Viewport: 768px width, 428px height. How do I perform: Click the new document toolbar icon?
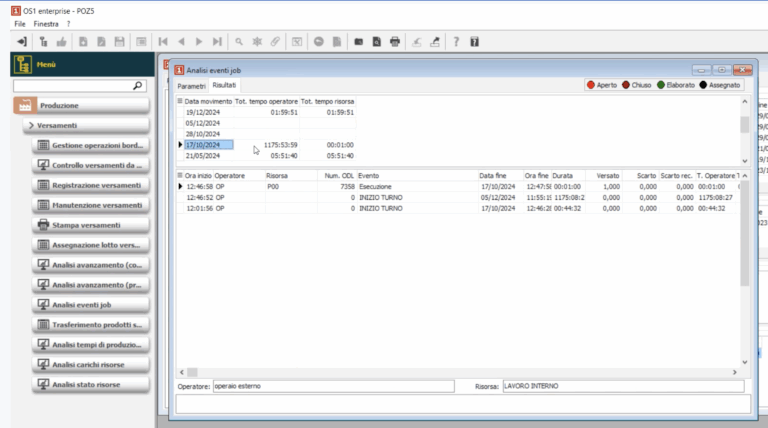coord(83,42)
